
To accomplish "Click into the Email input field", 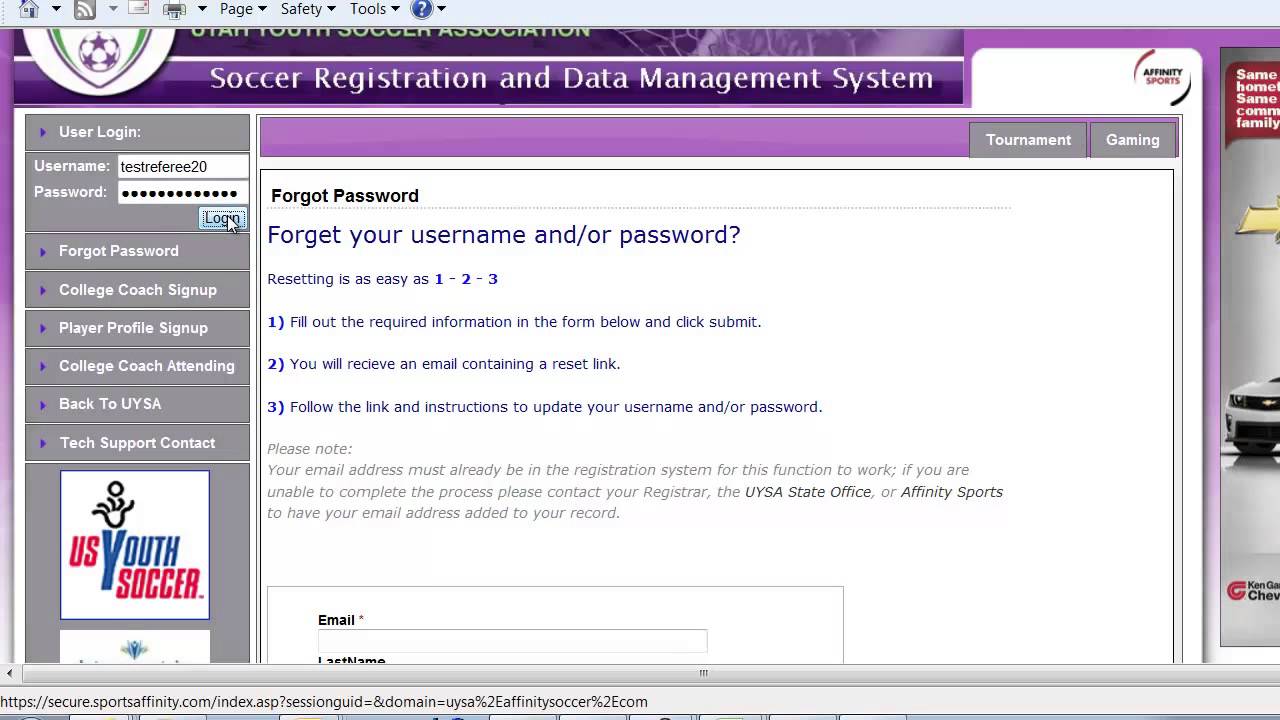I will tap(512, 641).
